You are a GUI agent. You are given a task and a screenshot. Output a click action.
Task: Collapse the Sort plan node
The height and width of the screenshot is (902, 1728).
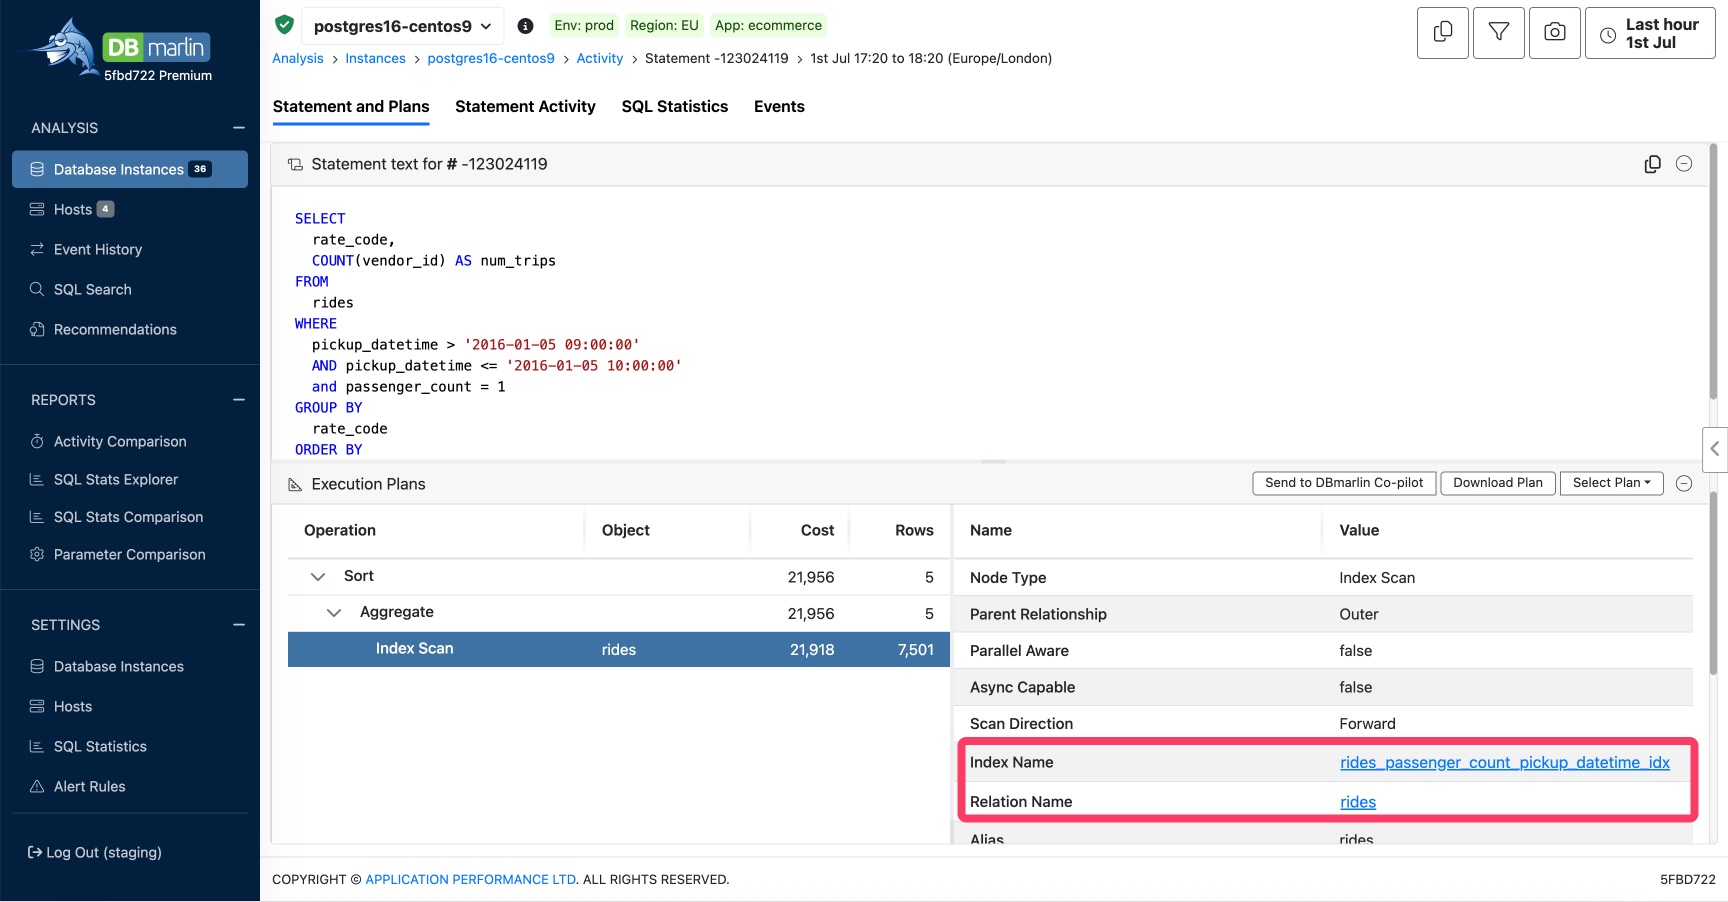tap(318, 576)
